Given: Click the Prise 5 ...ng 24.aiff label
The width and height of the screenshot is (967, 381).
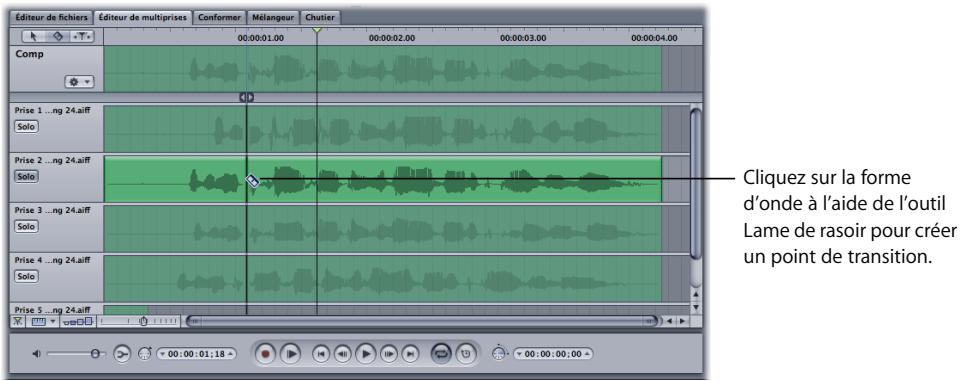Looking at the screenshot, I should (x=52, y=309).
